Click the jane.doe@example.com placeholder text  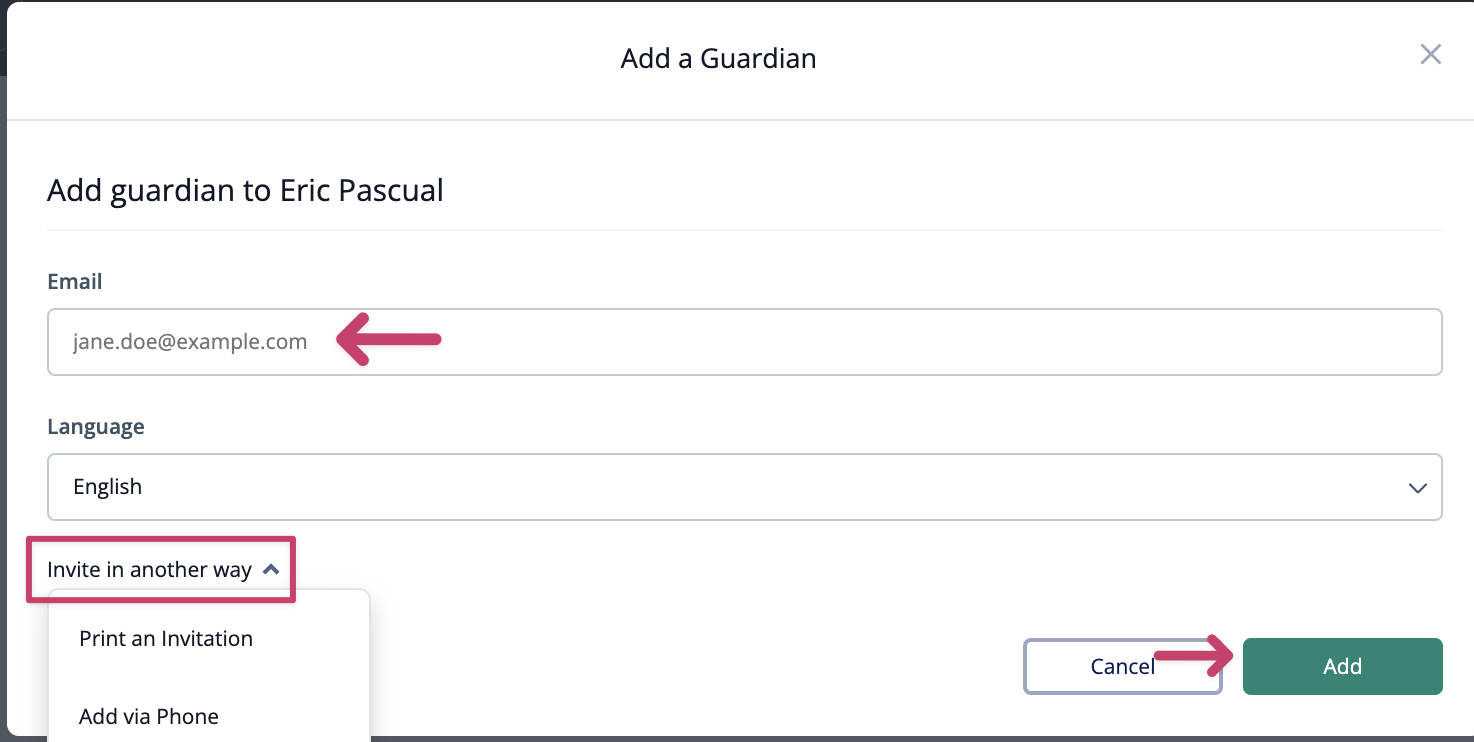(190, 342)
